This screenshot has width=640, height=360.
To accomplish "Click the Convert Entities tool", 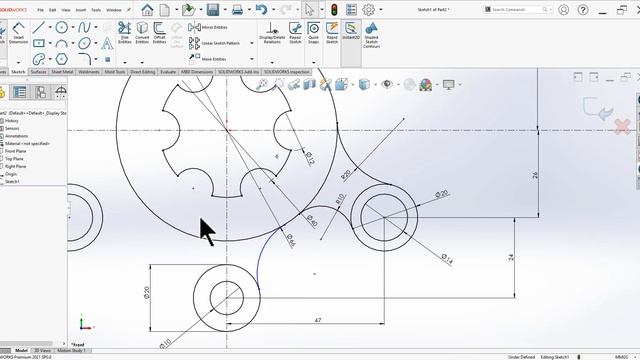I will pos(142,33).
